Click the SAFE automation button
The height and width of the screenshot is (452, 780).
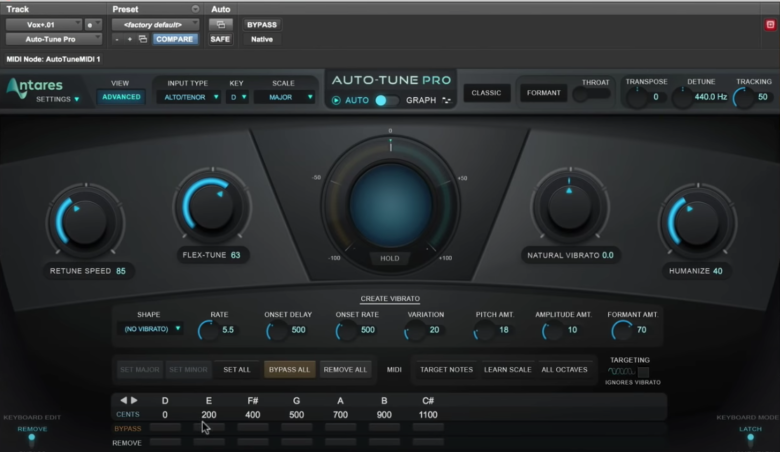pos(220,39)
